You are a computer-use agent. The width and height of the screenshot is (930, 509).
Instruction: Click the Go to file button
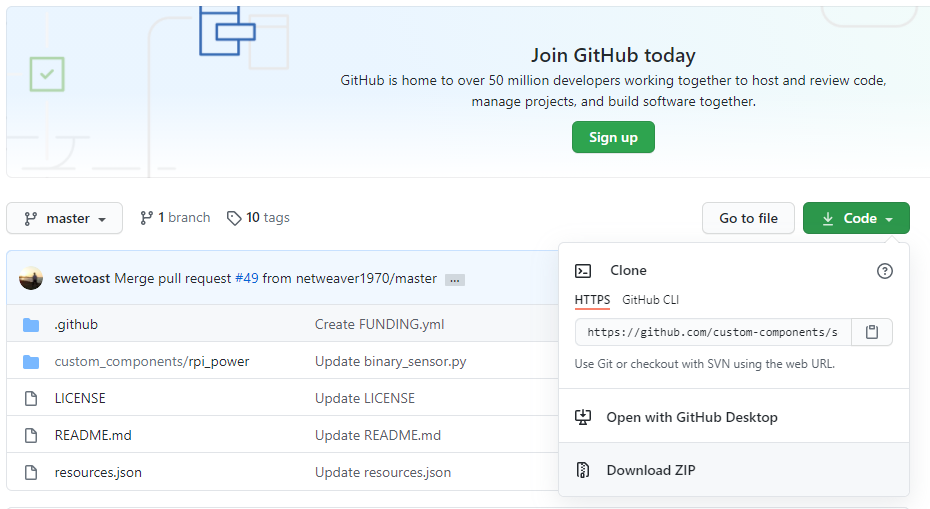(x=748, y=218)
